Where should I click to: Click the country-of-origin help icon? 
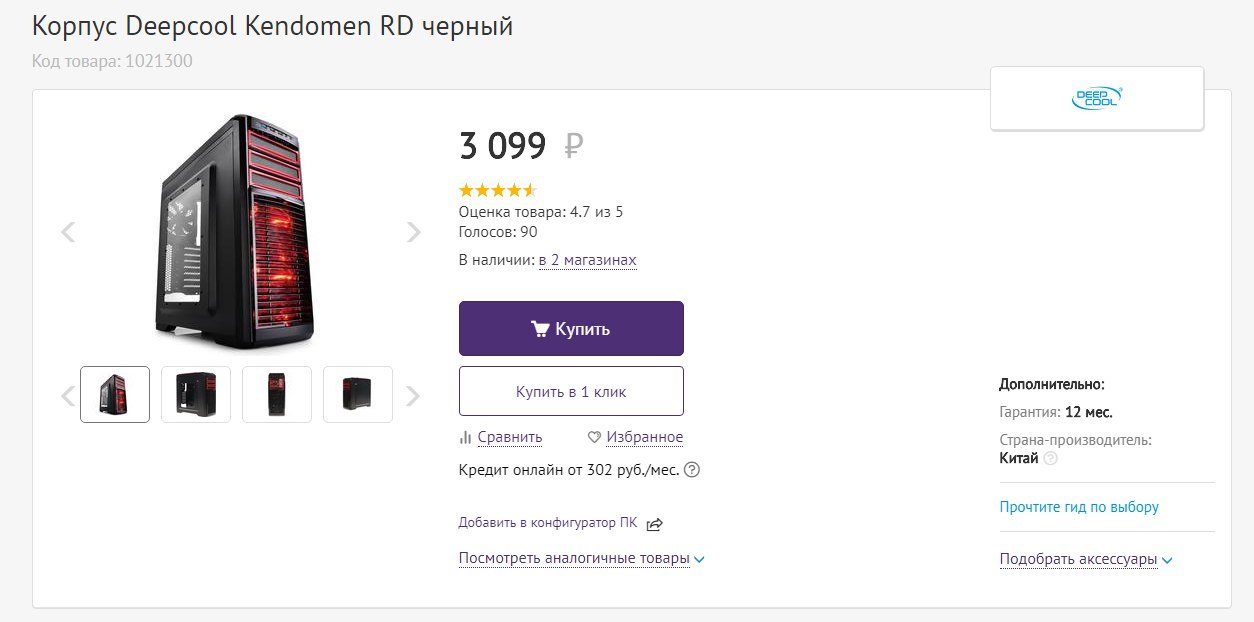[x=1050, y=459]
